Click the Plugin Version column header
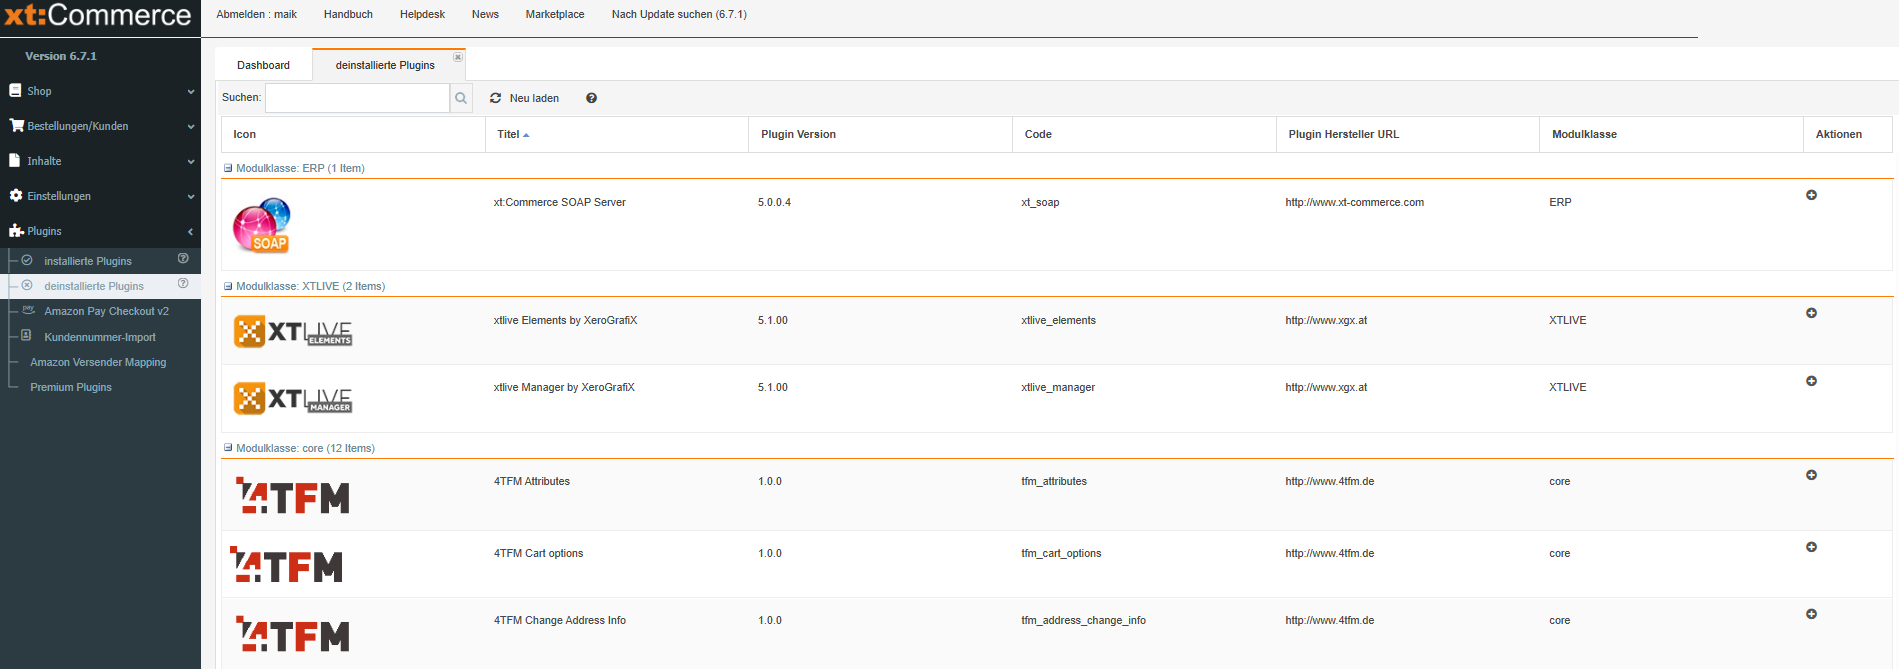This screenshot has height=669, width=1899. (880, 134)
